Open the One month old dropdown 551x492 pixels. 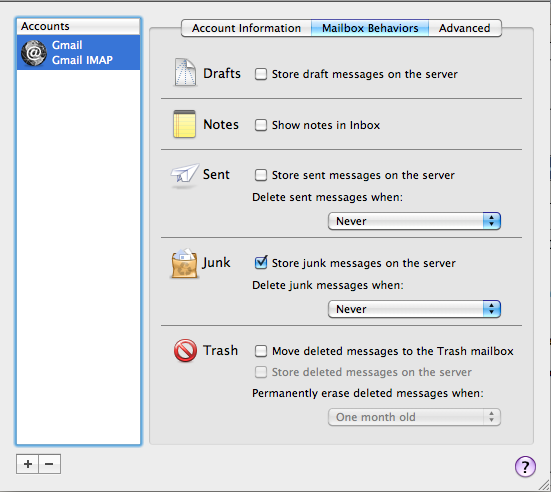tap(414, 417)
